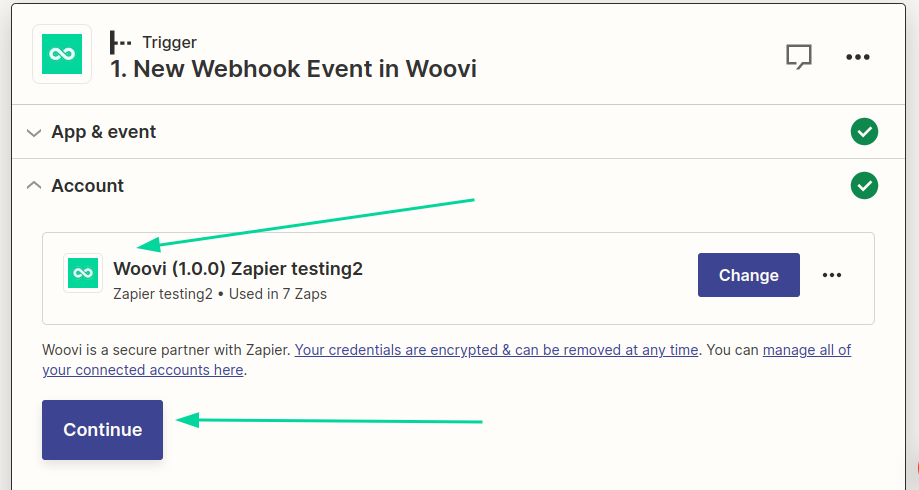Open the step's three-dot options menu
This screenshot has height=490, width=919.
coord(858,57)
